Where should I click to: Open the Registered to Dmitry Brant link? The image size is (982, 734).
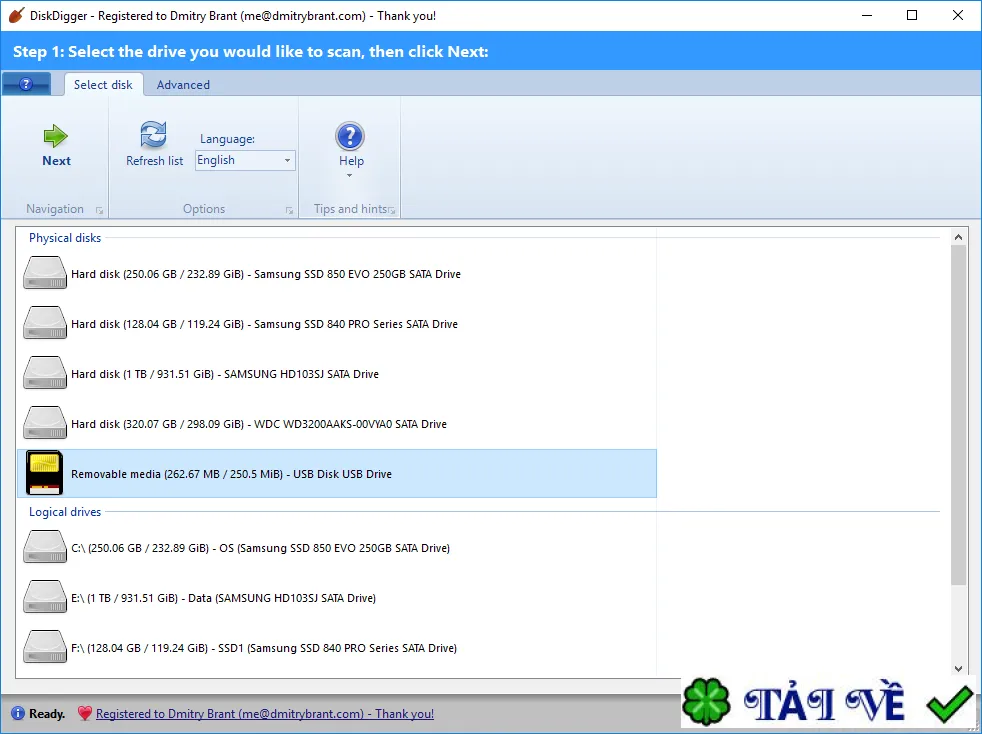[264, 714]
